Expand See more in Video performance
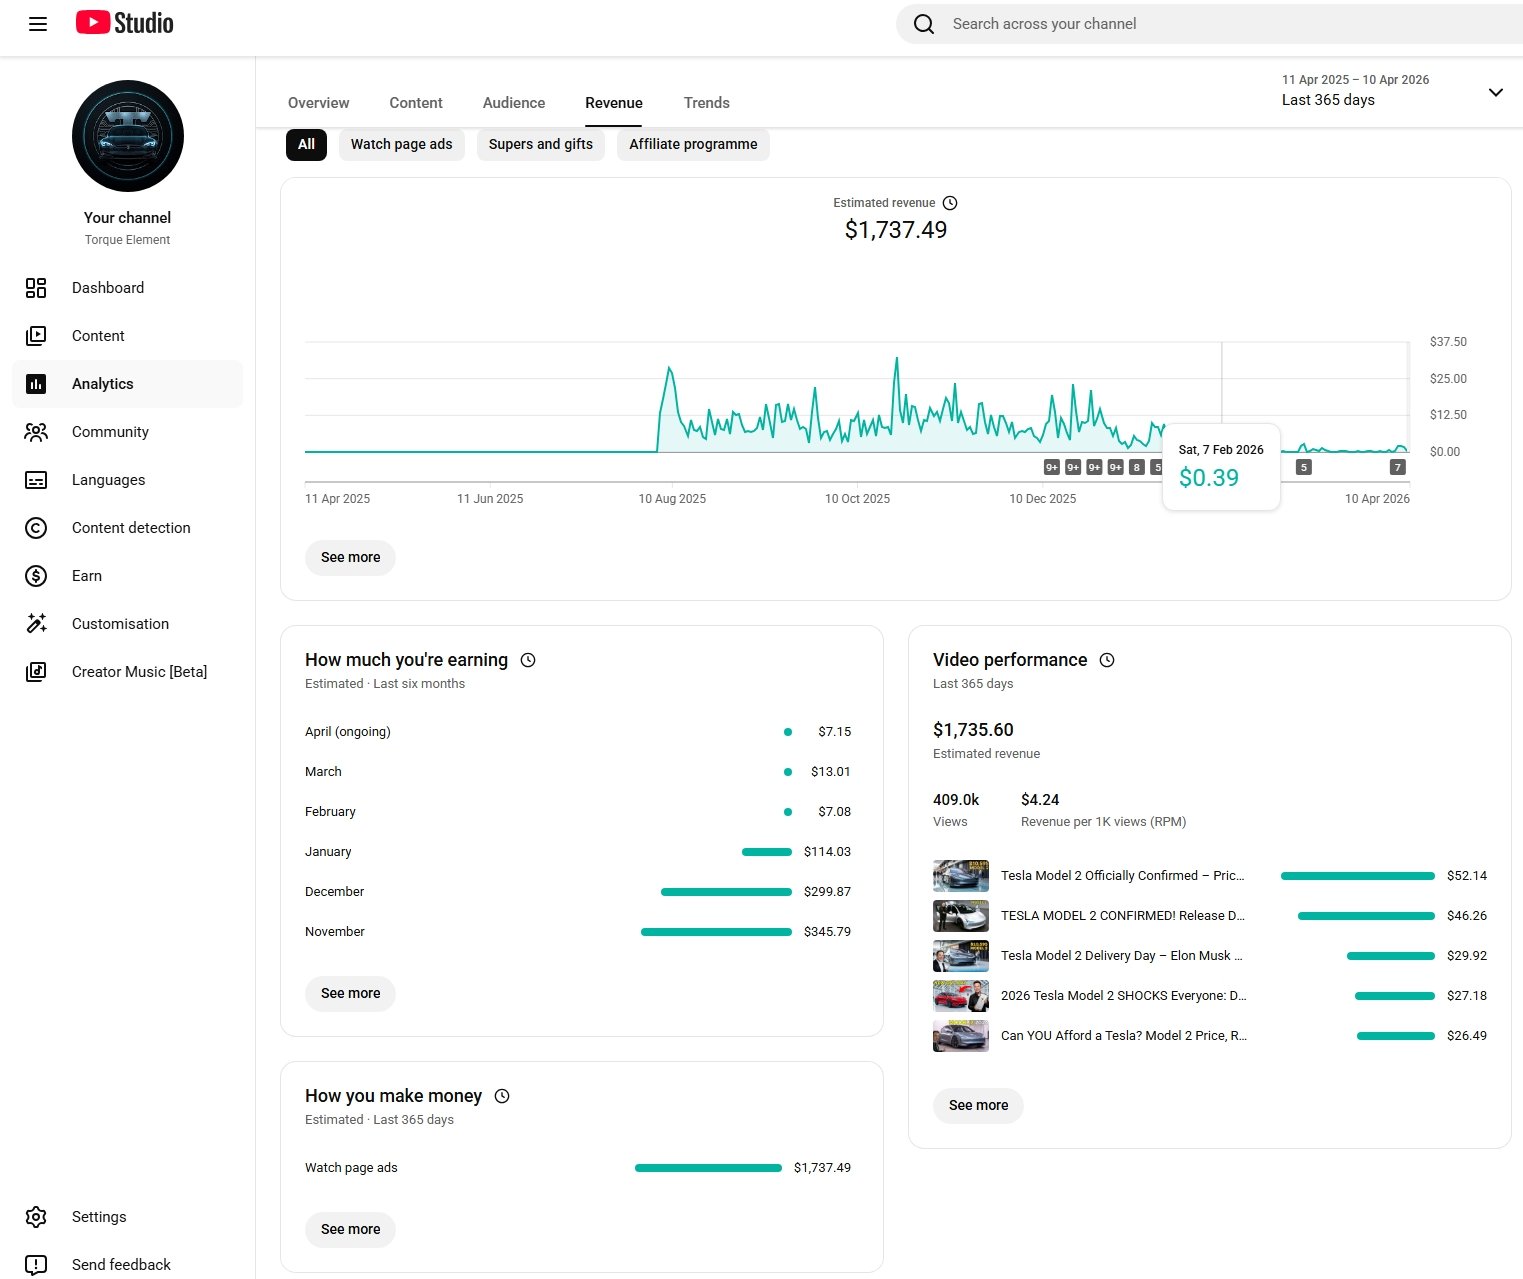Screen dimensions: 1523x1279 pyautogui.click(x=978, y=1105)
